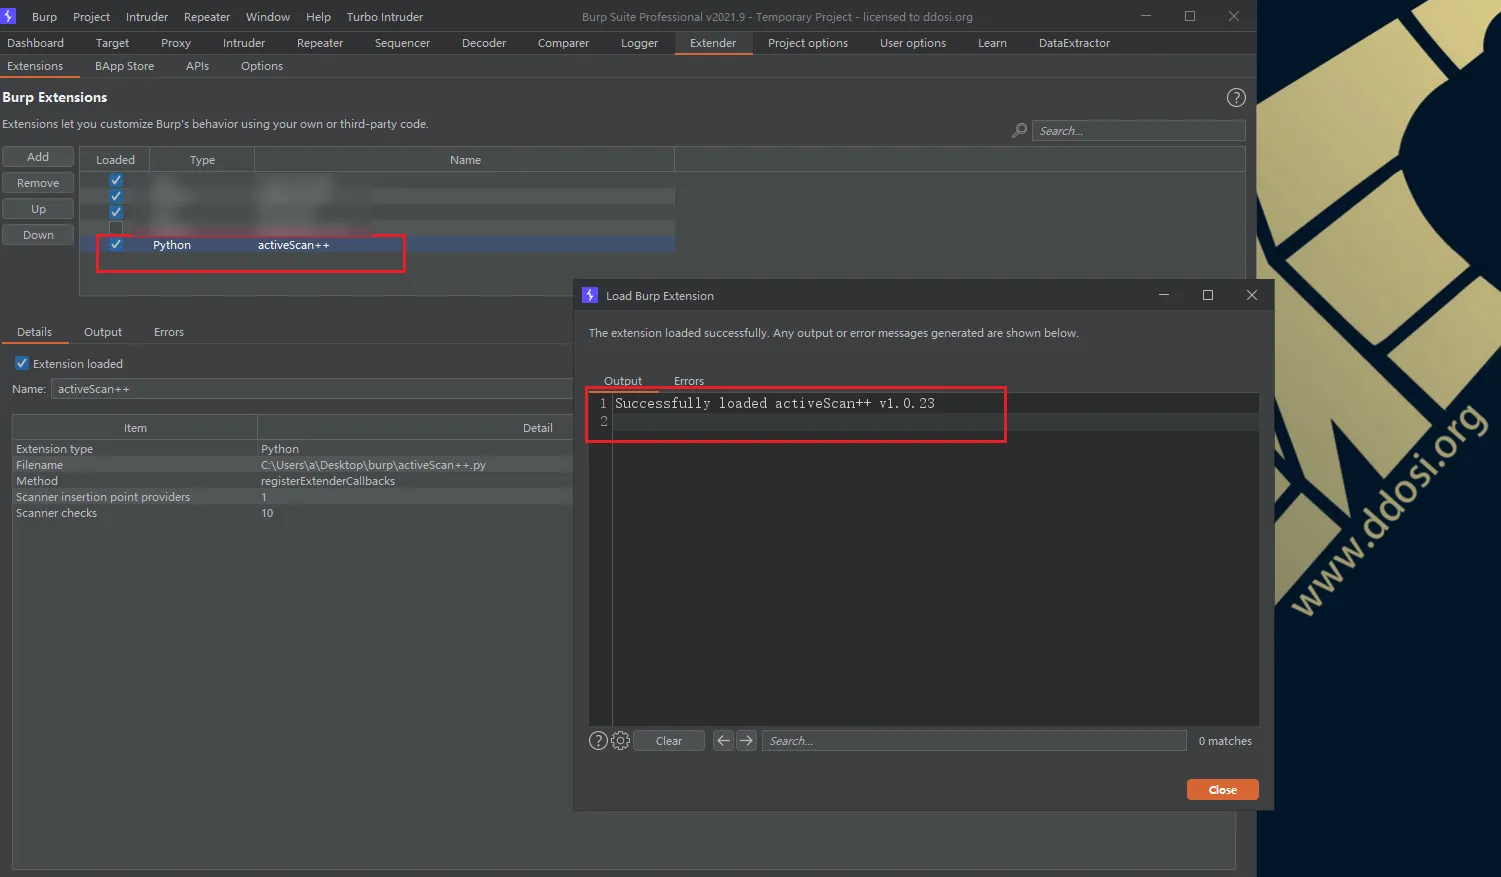Viewport: 1501px width, 877px height.
Task: Minimize the Load Burp Extension dialog
Action: point(1163,295)
